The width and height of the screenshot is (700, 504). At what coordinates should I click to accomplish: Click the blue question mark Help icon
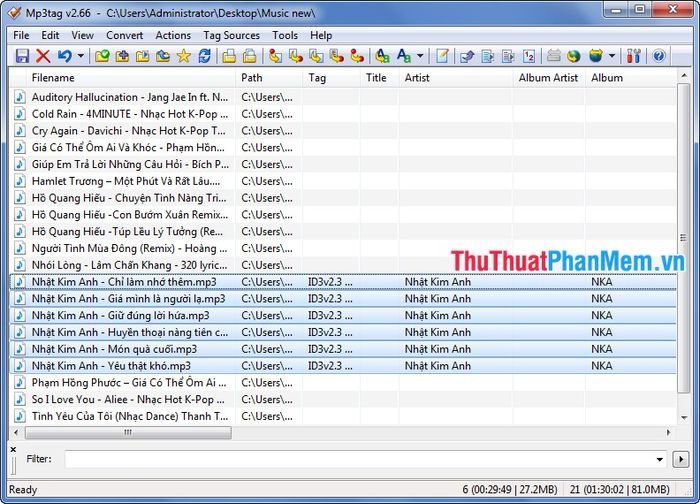(x=659, y=56)
